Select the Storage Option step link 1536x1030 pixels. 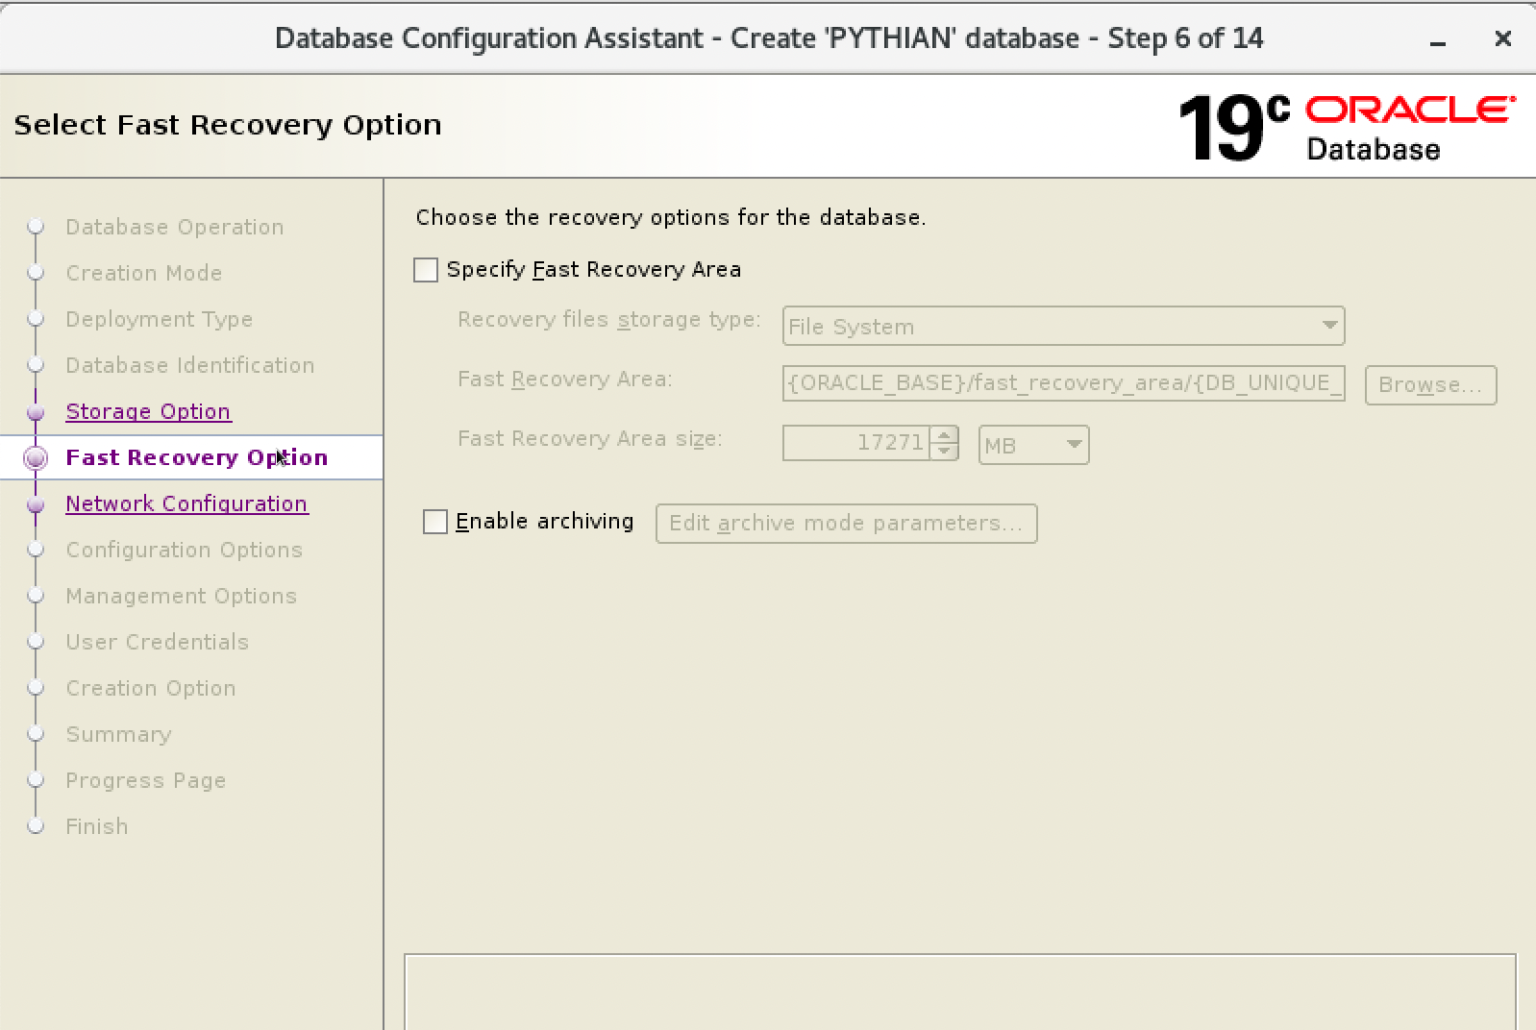coord(148,411)
